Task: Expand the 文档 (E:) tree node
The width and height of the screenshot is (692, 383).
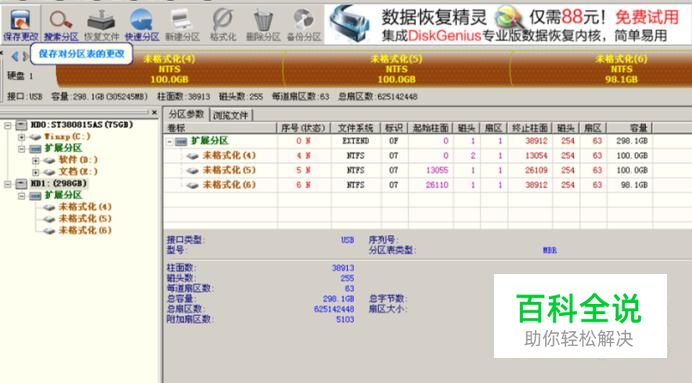Action: [35, 172]
